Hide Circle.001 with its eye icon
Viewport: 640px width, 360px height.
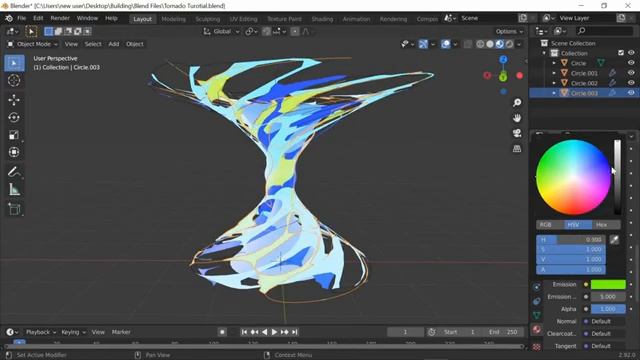(631, 73)
